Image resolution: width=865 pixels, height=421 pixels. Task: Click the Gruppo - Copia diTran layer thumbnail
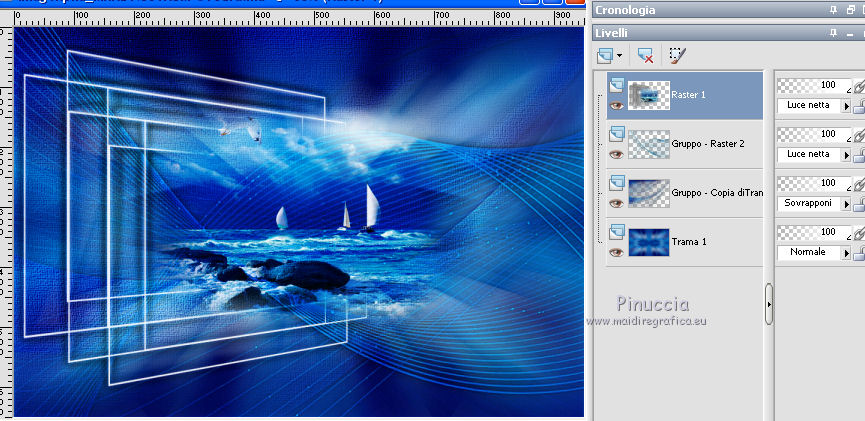point(649,193)
